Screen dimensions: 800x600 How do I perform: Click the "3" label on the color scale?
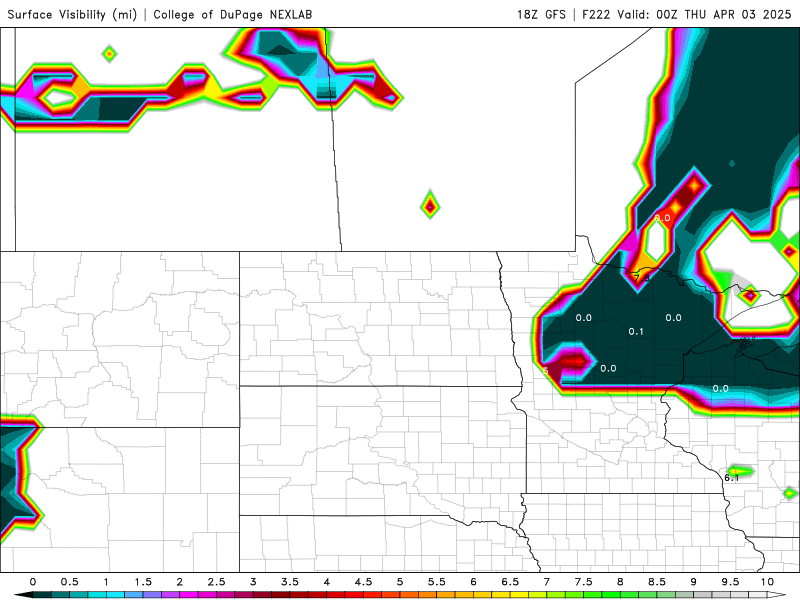(253, 582)
